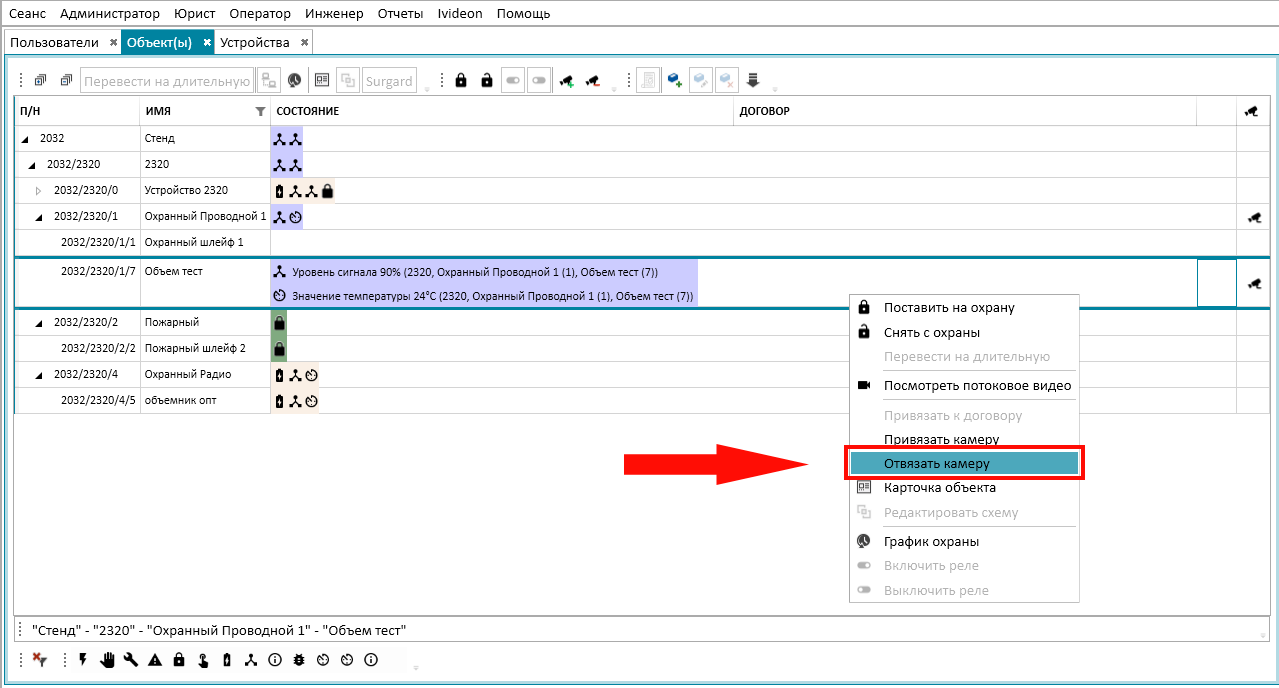Click the open padlock disarm icon in toolbar
Screen dimensions: 1279x688
[487, 81]
